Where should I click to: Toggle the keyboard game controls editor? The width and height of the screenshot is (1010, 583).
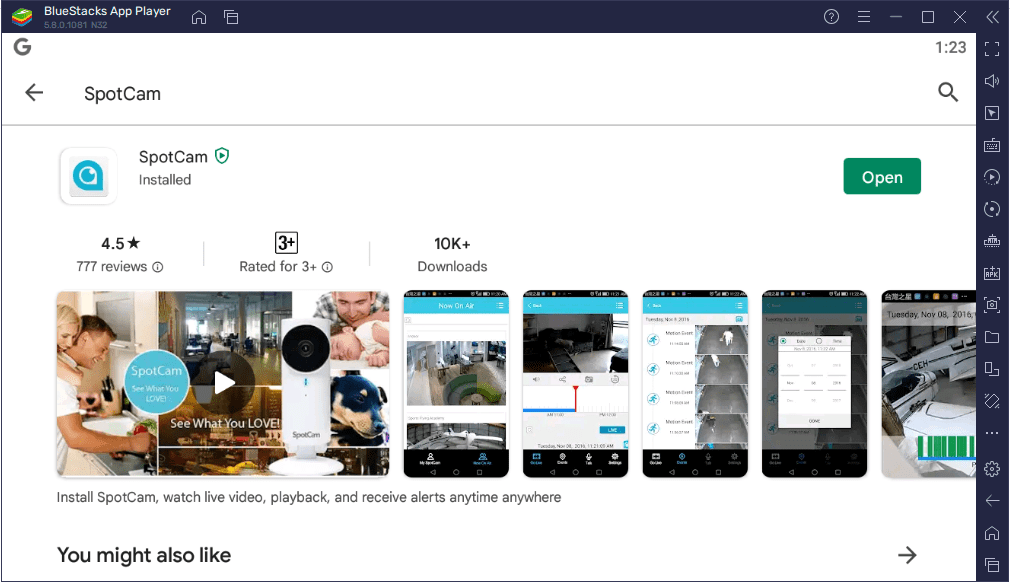[x=992, y=145]
